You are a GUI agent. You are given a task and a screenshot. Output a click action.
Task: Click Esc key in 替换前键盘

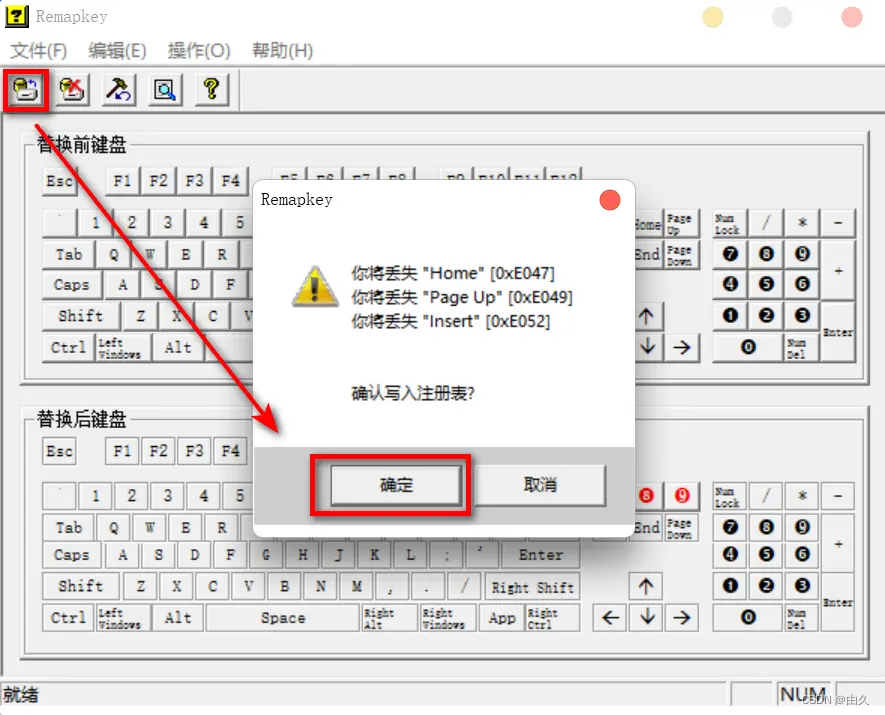click(59, 182)
